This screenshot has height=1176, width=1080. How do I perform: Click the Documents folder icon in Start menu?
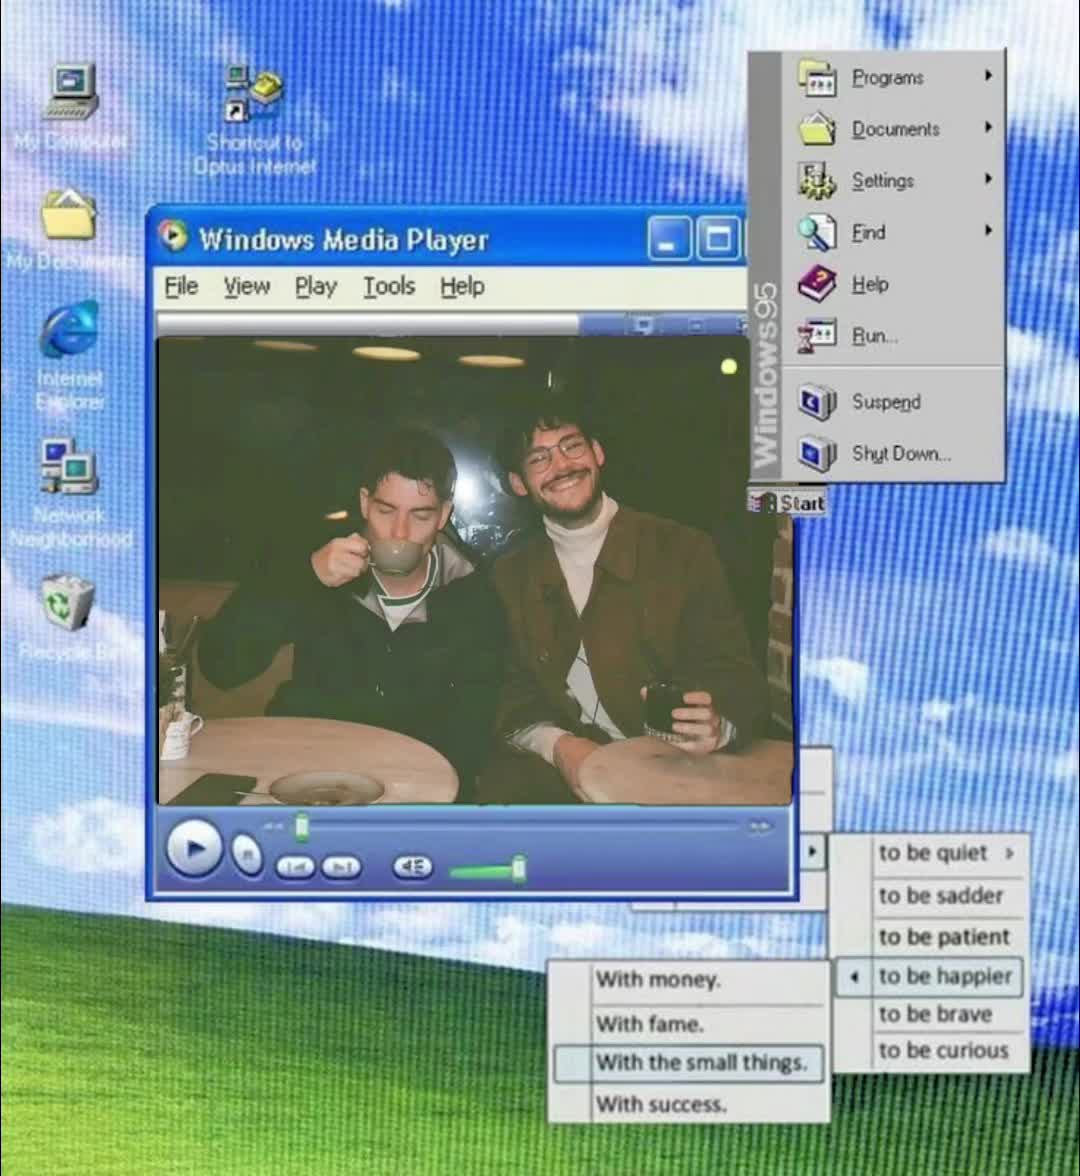[x=817, y=128]
